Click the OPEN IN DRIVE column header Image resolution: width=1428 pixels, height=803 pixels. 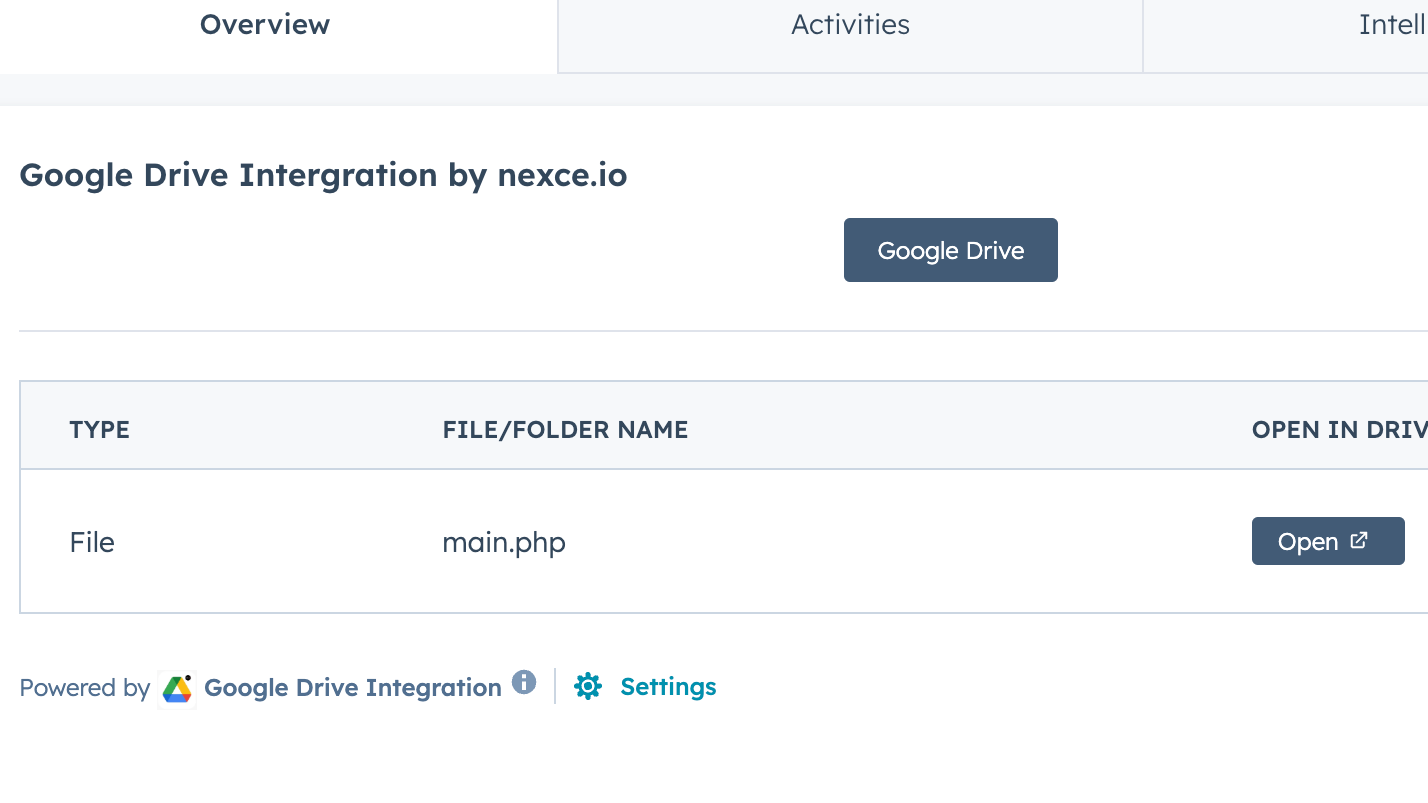click(x=1339, y=430)
